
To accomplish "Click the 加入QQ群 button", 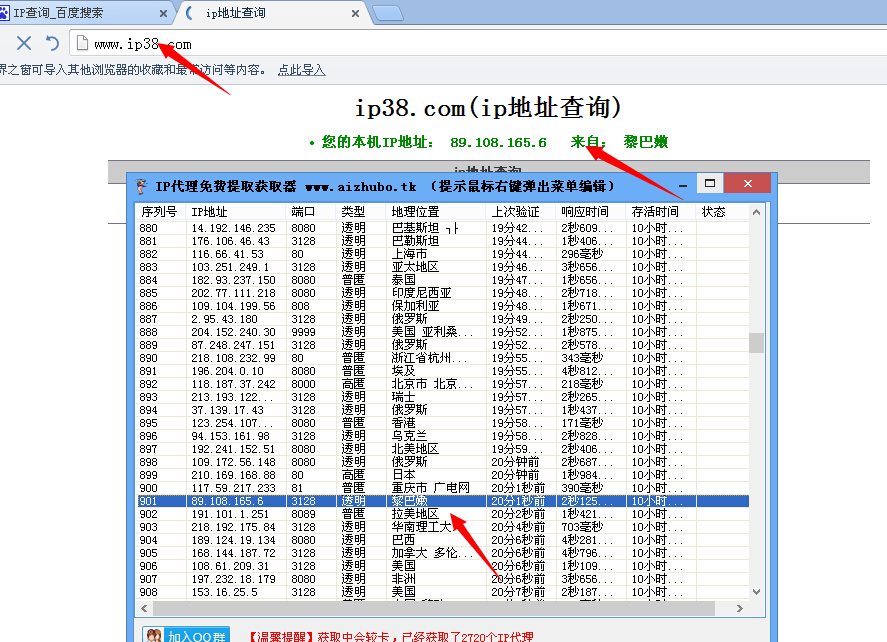I will pos(185,636).
